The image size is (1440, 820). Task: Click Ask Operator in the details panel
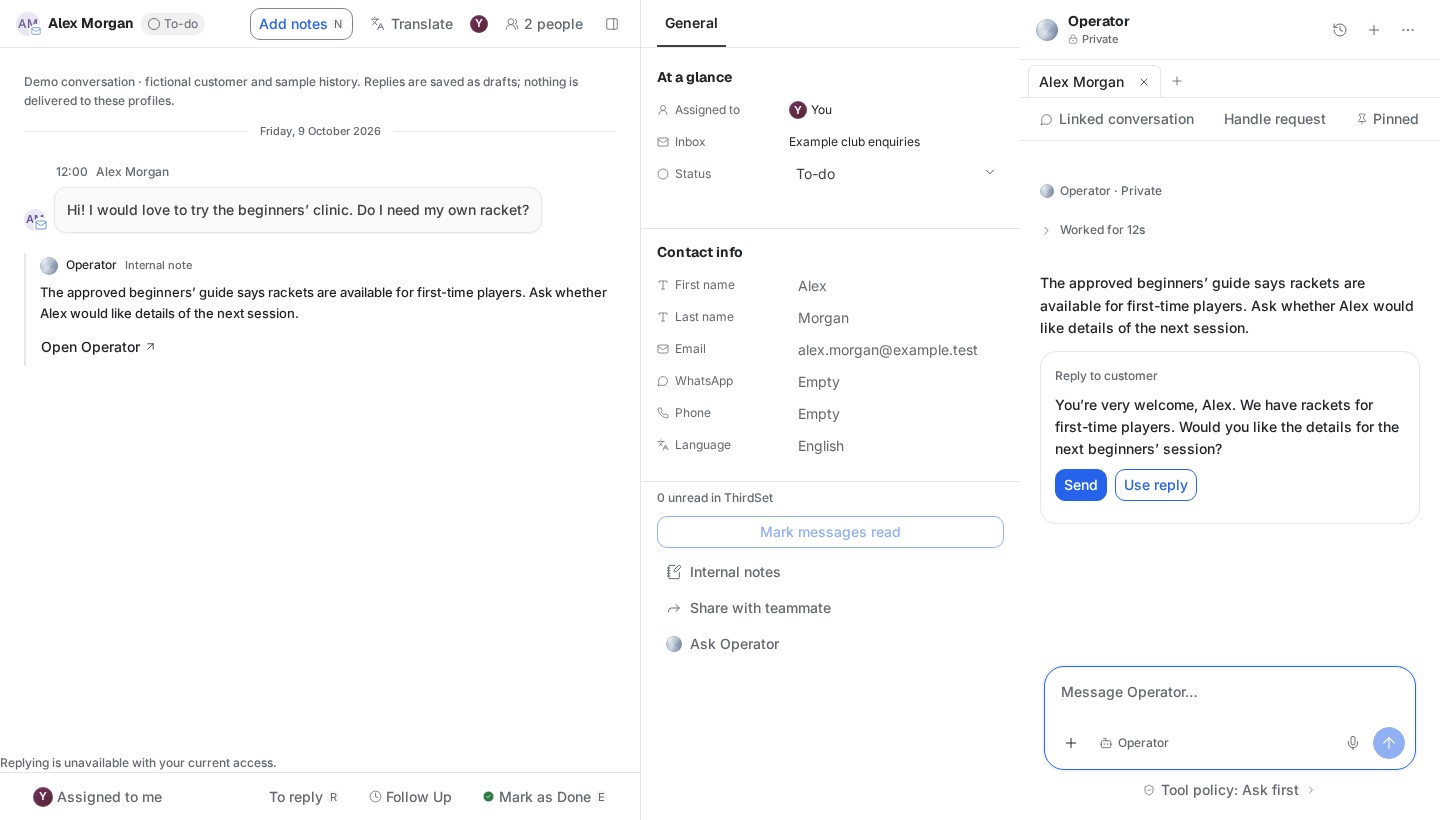click(x=723, y=644)
